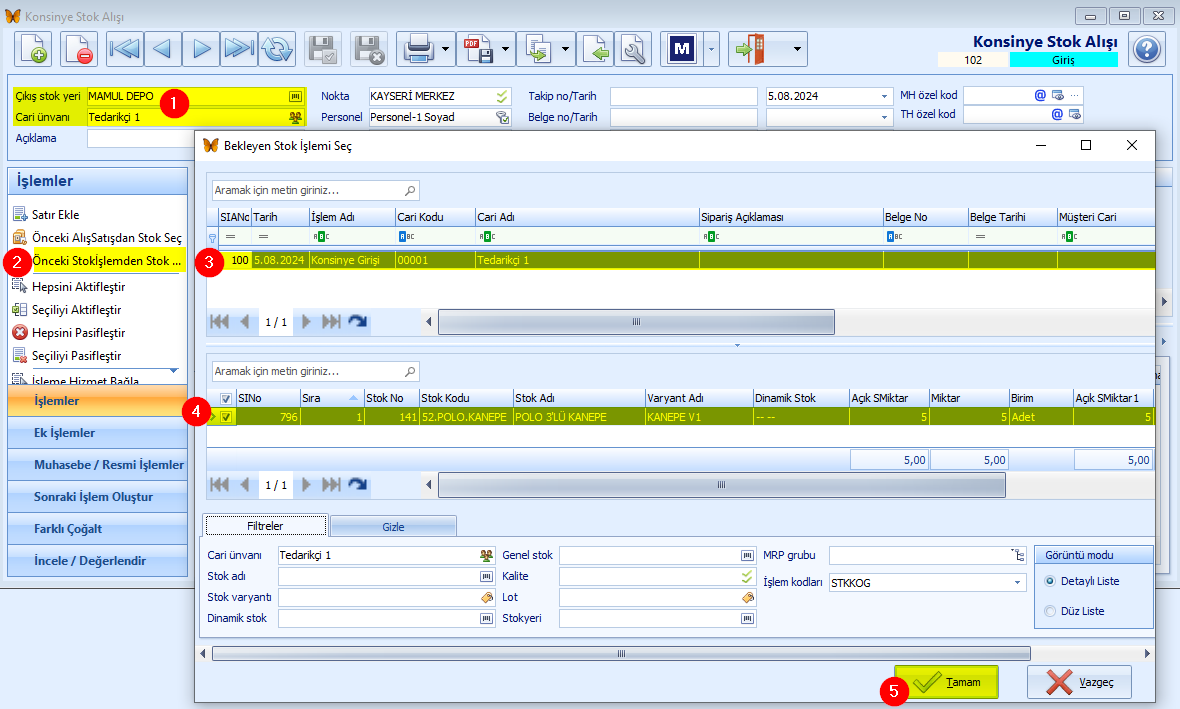Open exit door dropdown arrow
Image resolution: width=1180 pixels, height=709 pixels.
click(x=797, y=50)
